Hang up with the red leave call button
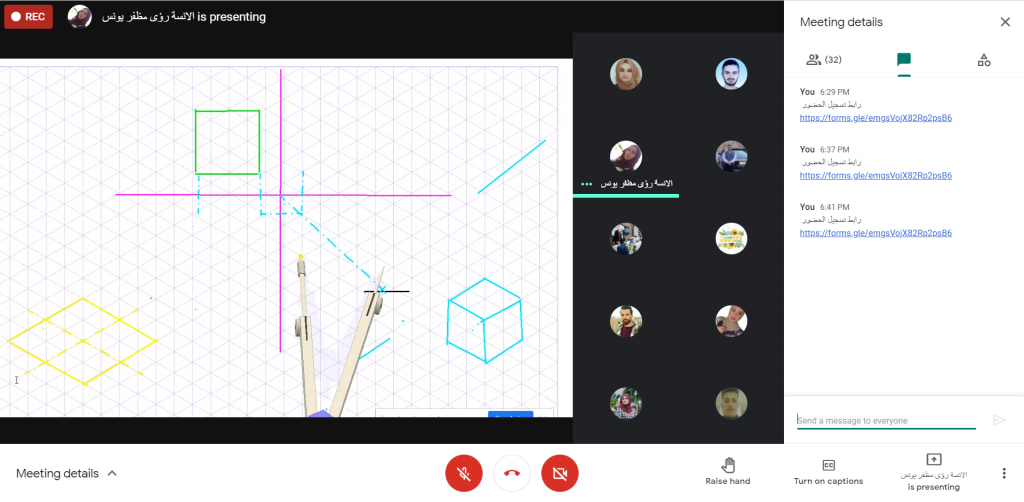1024x502 pixels. [512, 473]
